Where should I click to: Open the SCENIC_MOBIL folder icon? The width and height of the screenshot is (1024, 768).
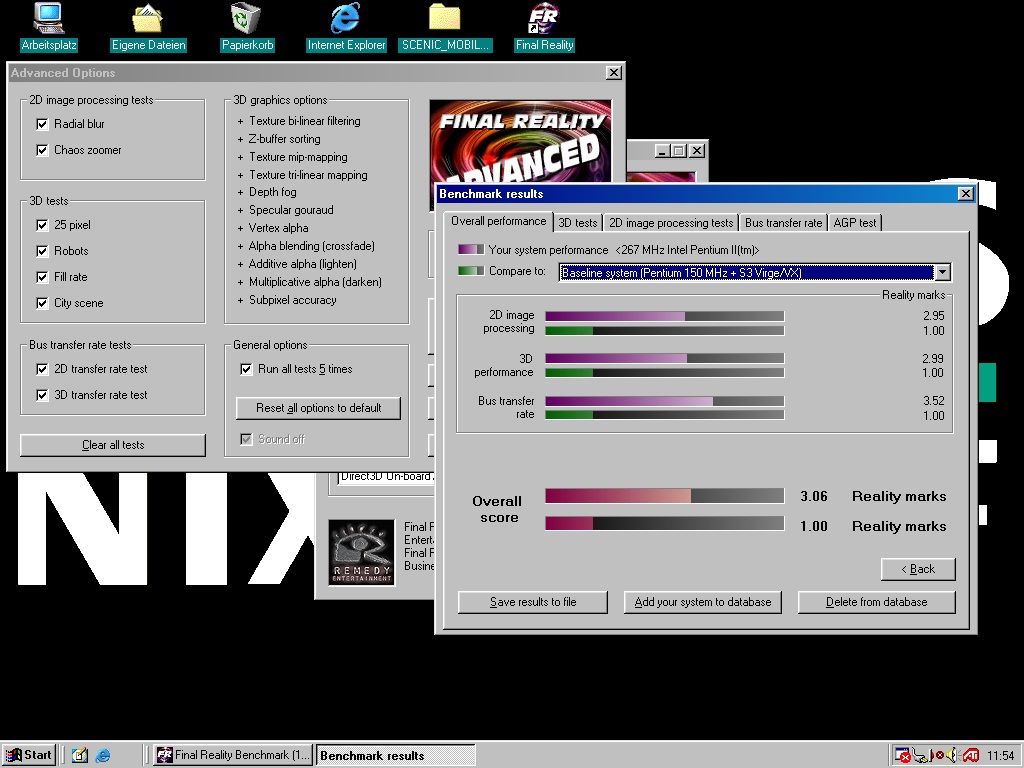pyautogui.click(x=445, y=27)
